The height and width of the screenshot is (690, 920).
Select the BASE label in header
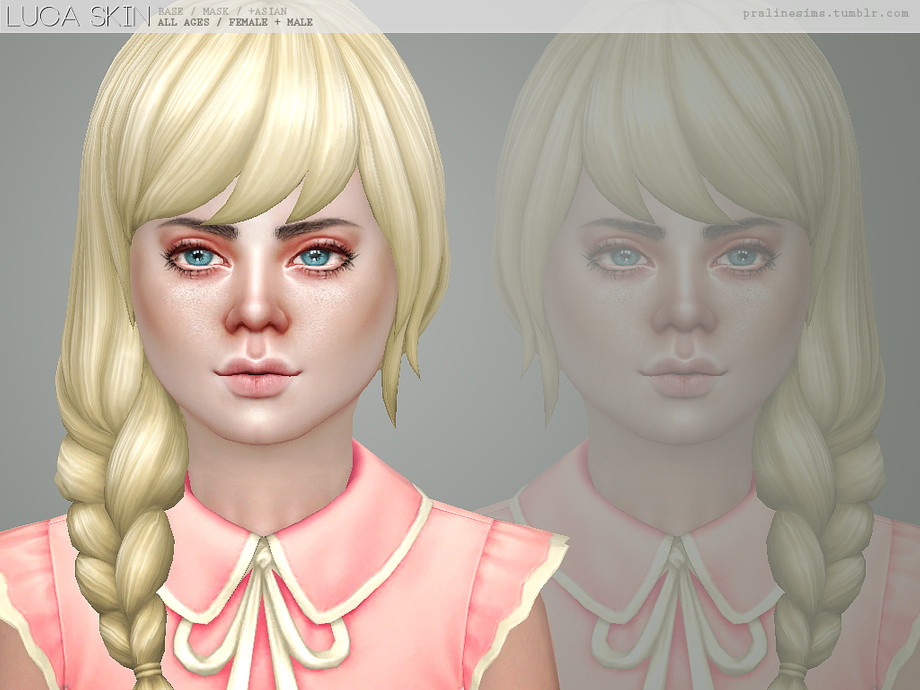[x=171, y=11]
